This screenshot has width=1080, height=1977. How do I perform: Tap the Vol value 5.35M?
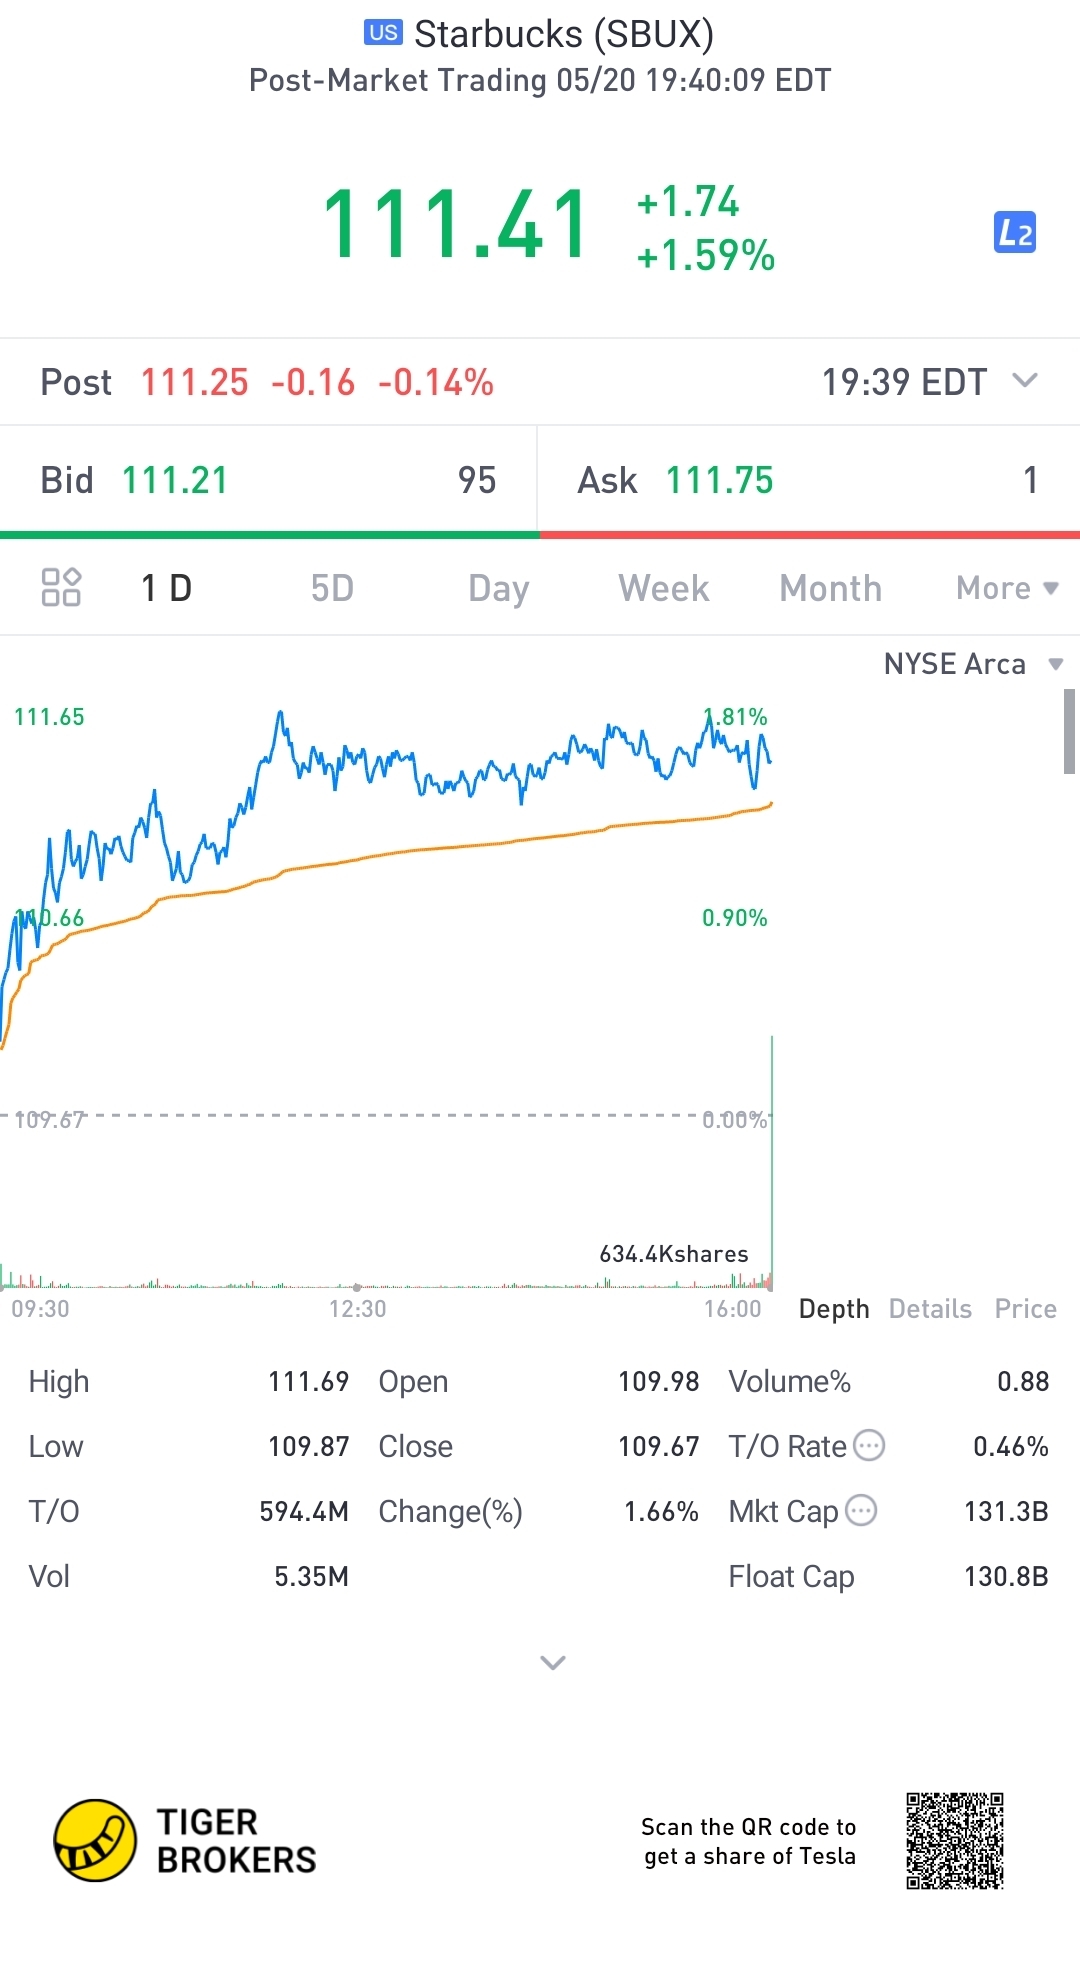(311, 1576)
